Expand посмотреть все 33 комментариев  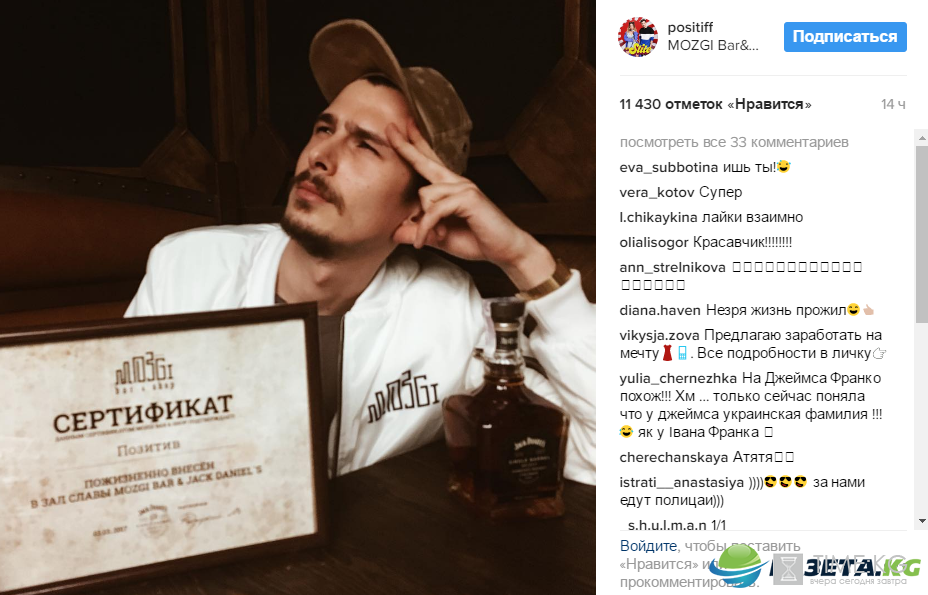click(x=734, y=142)
